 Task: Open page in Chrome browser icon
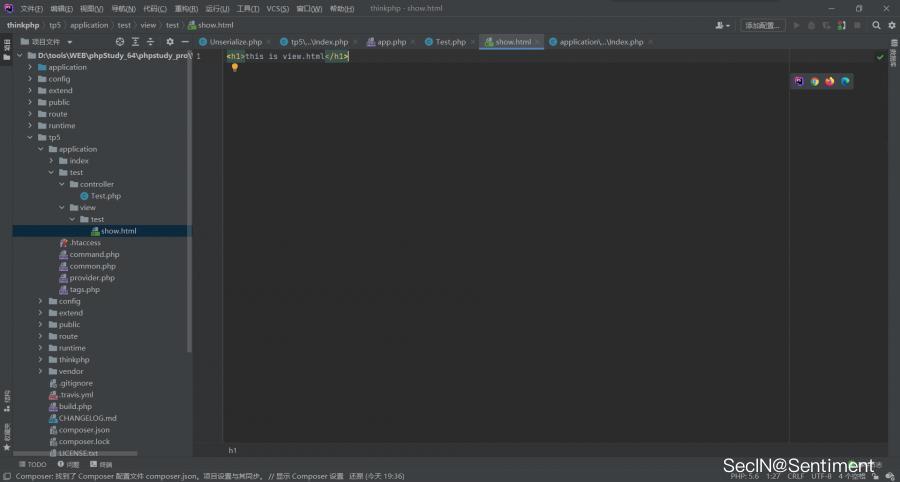pyautogui.click(x=814, y=81)
